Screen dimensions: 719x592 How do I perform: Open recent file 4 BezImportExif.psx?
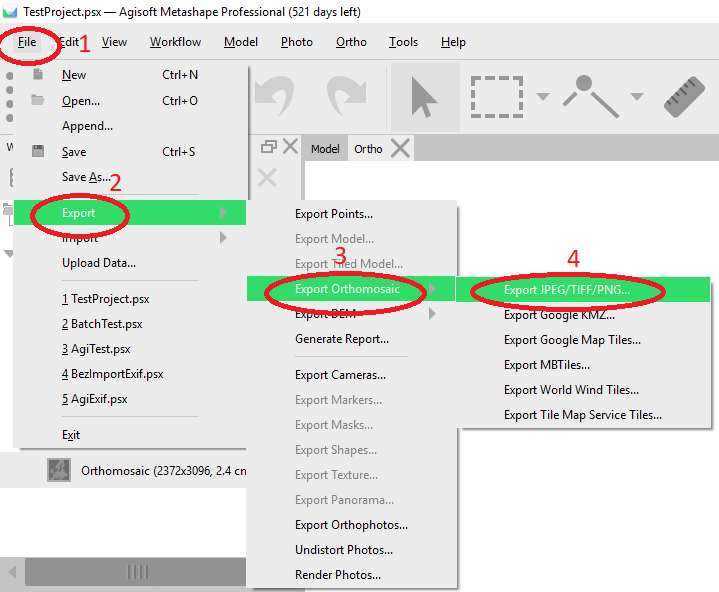pyautogui.click(x=130, y=374)
